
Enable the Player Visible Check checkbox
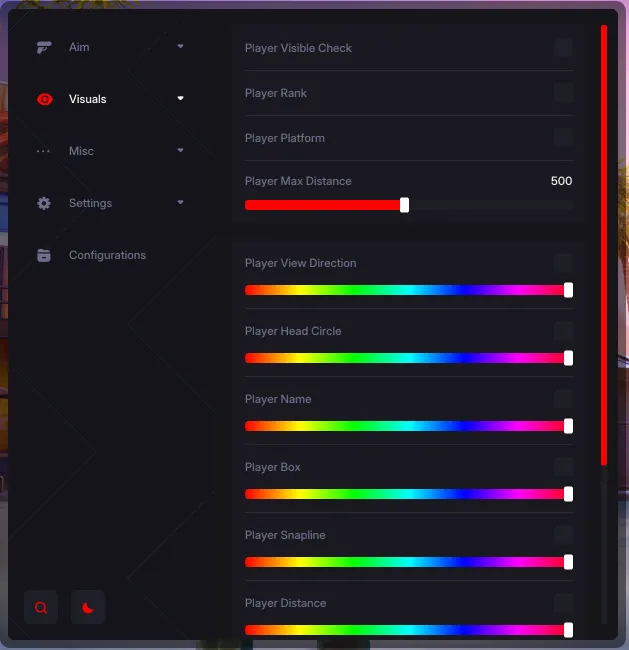pyautogui.click(x=563, y=47)
